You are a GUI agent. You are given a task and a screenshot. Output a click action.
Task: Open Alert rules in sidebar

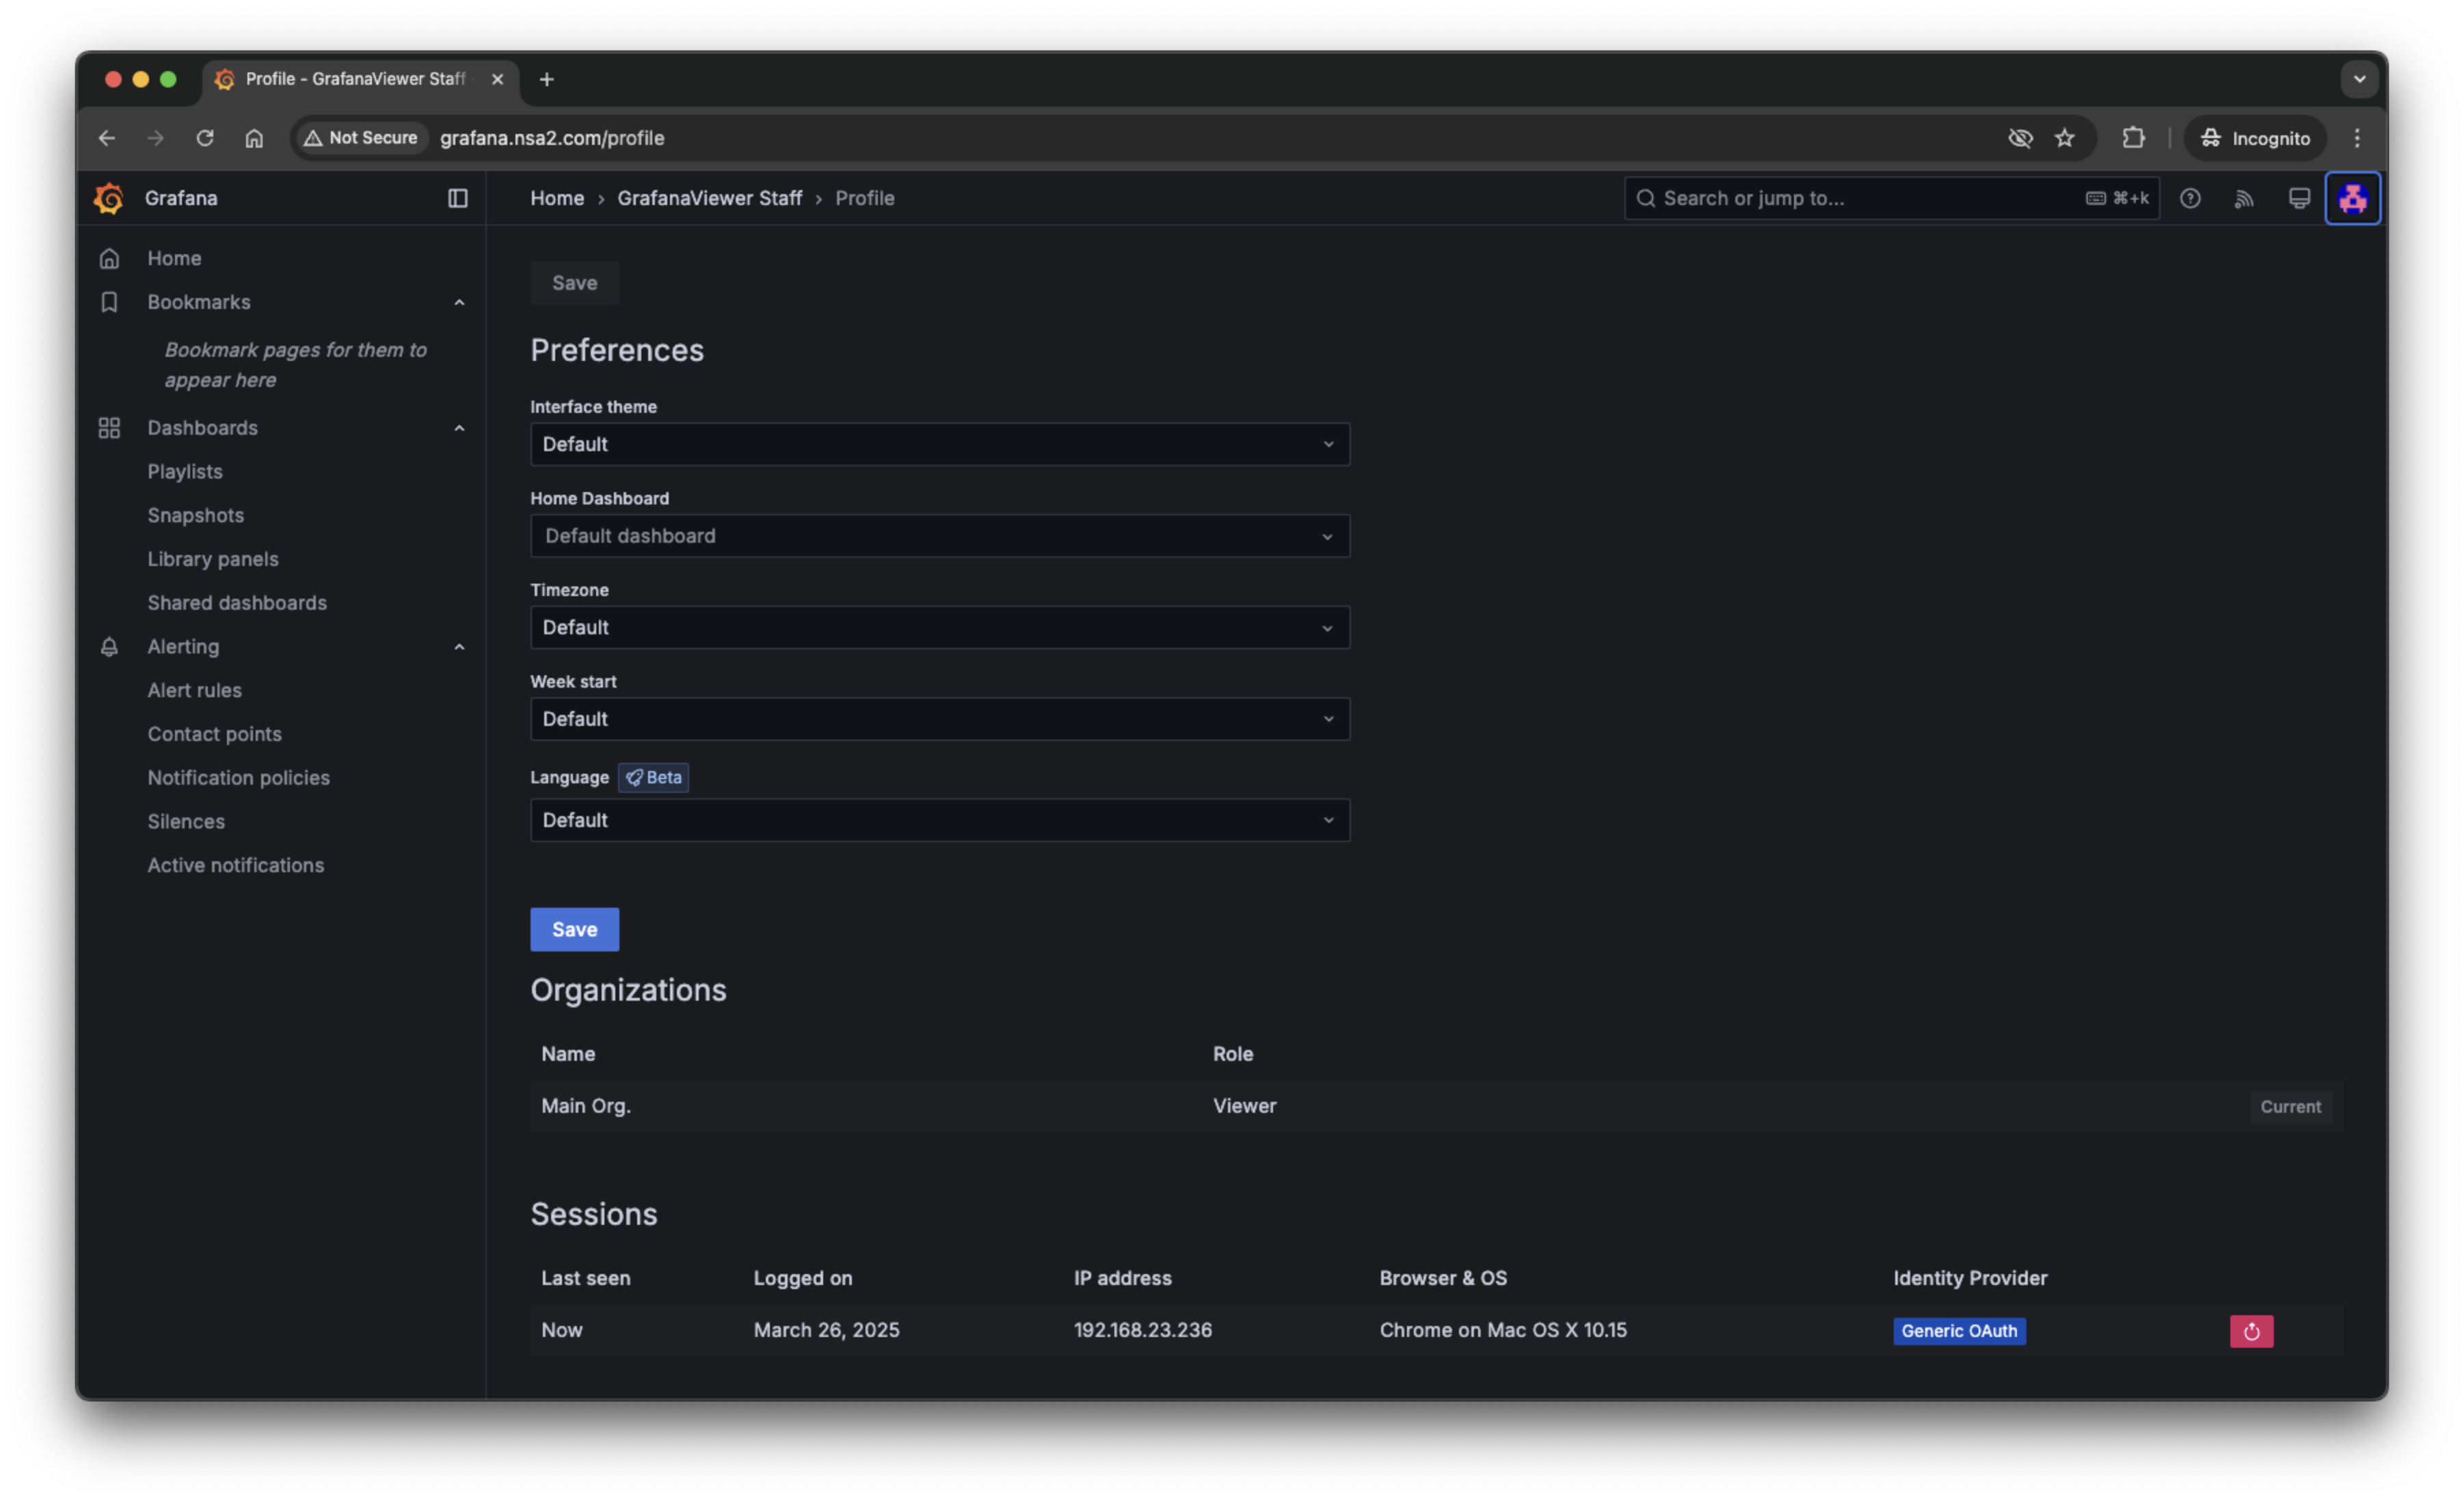(x=195, y=690)
